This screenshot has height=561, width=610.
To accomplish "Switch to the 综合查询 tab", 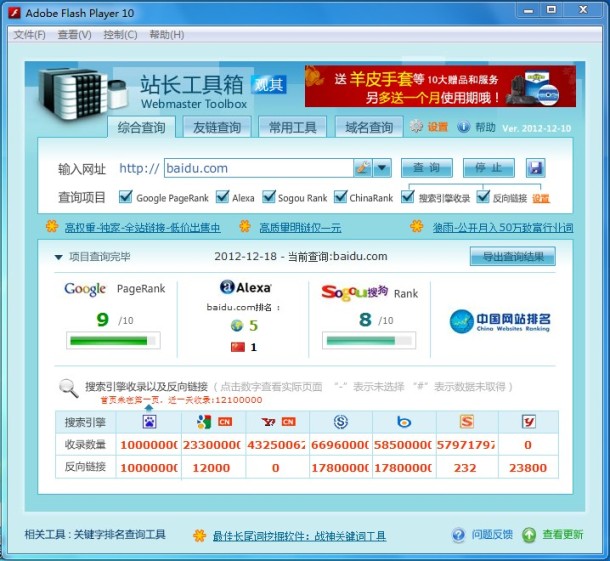I will [142, 127].
